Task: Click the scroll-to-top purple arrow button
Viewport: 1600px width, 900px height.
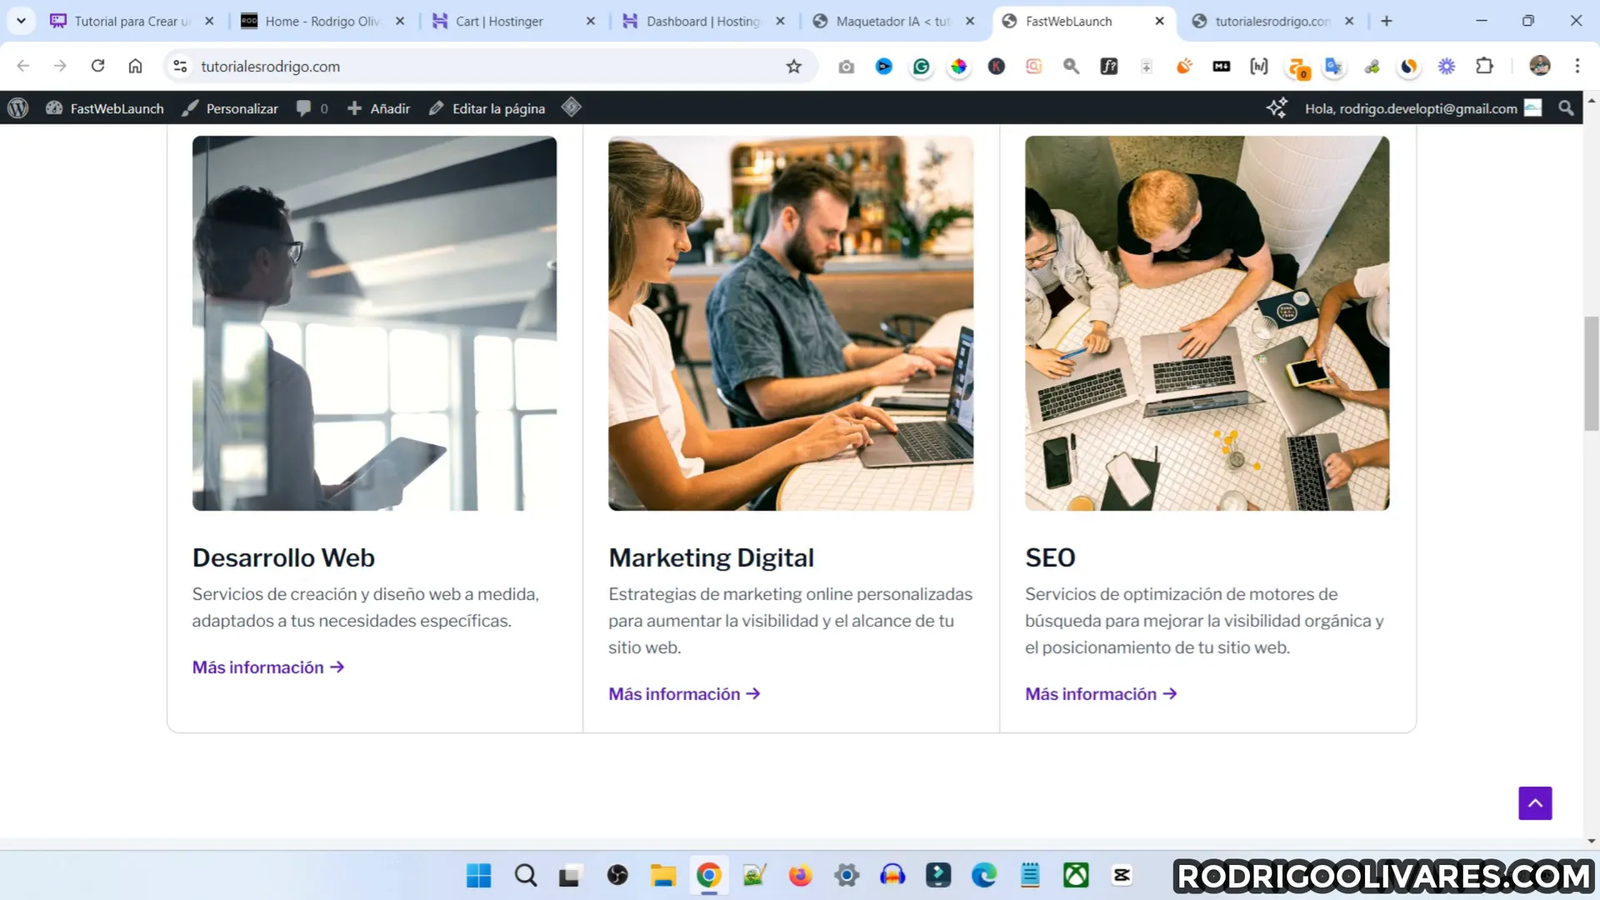Action: (1535, 803)
